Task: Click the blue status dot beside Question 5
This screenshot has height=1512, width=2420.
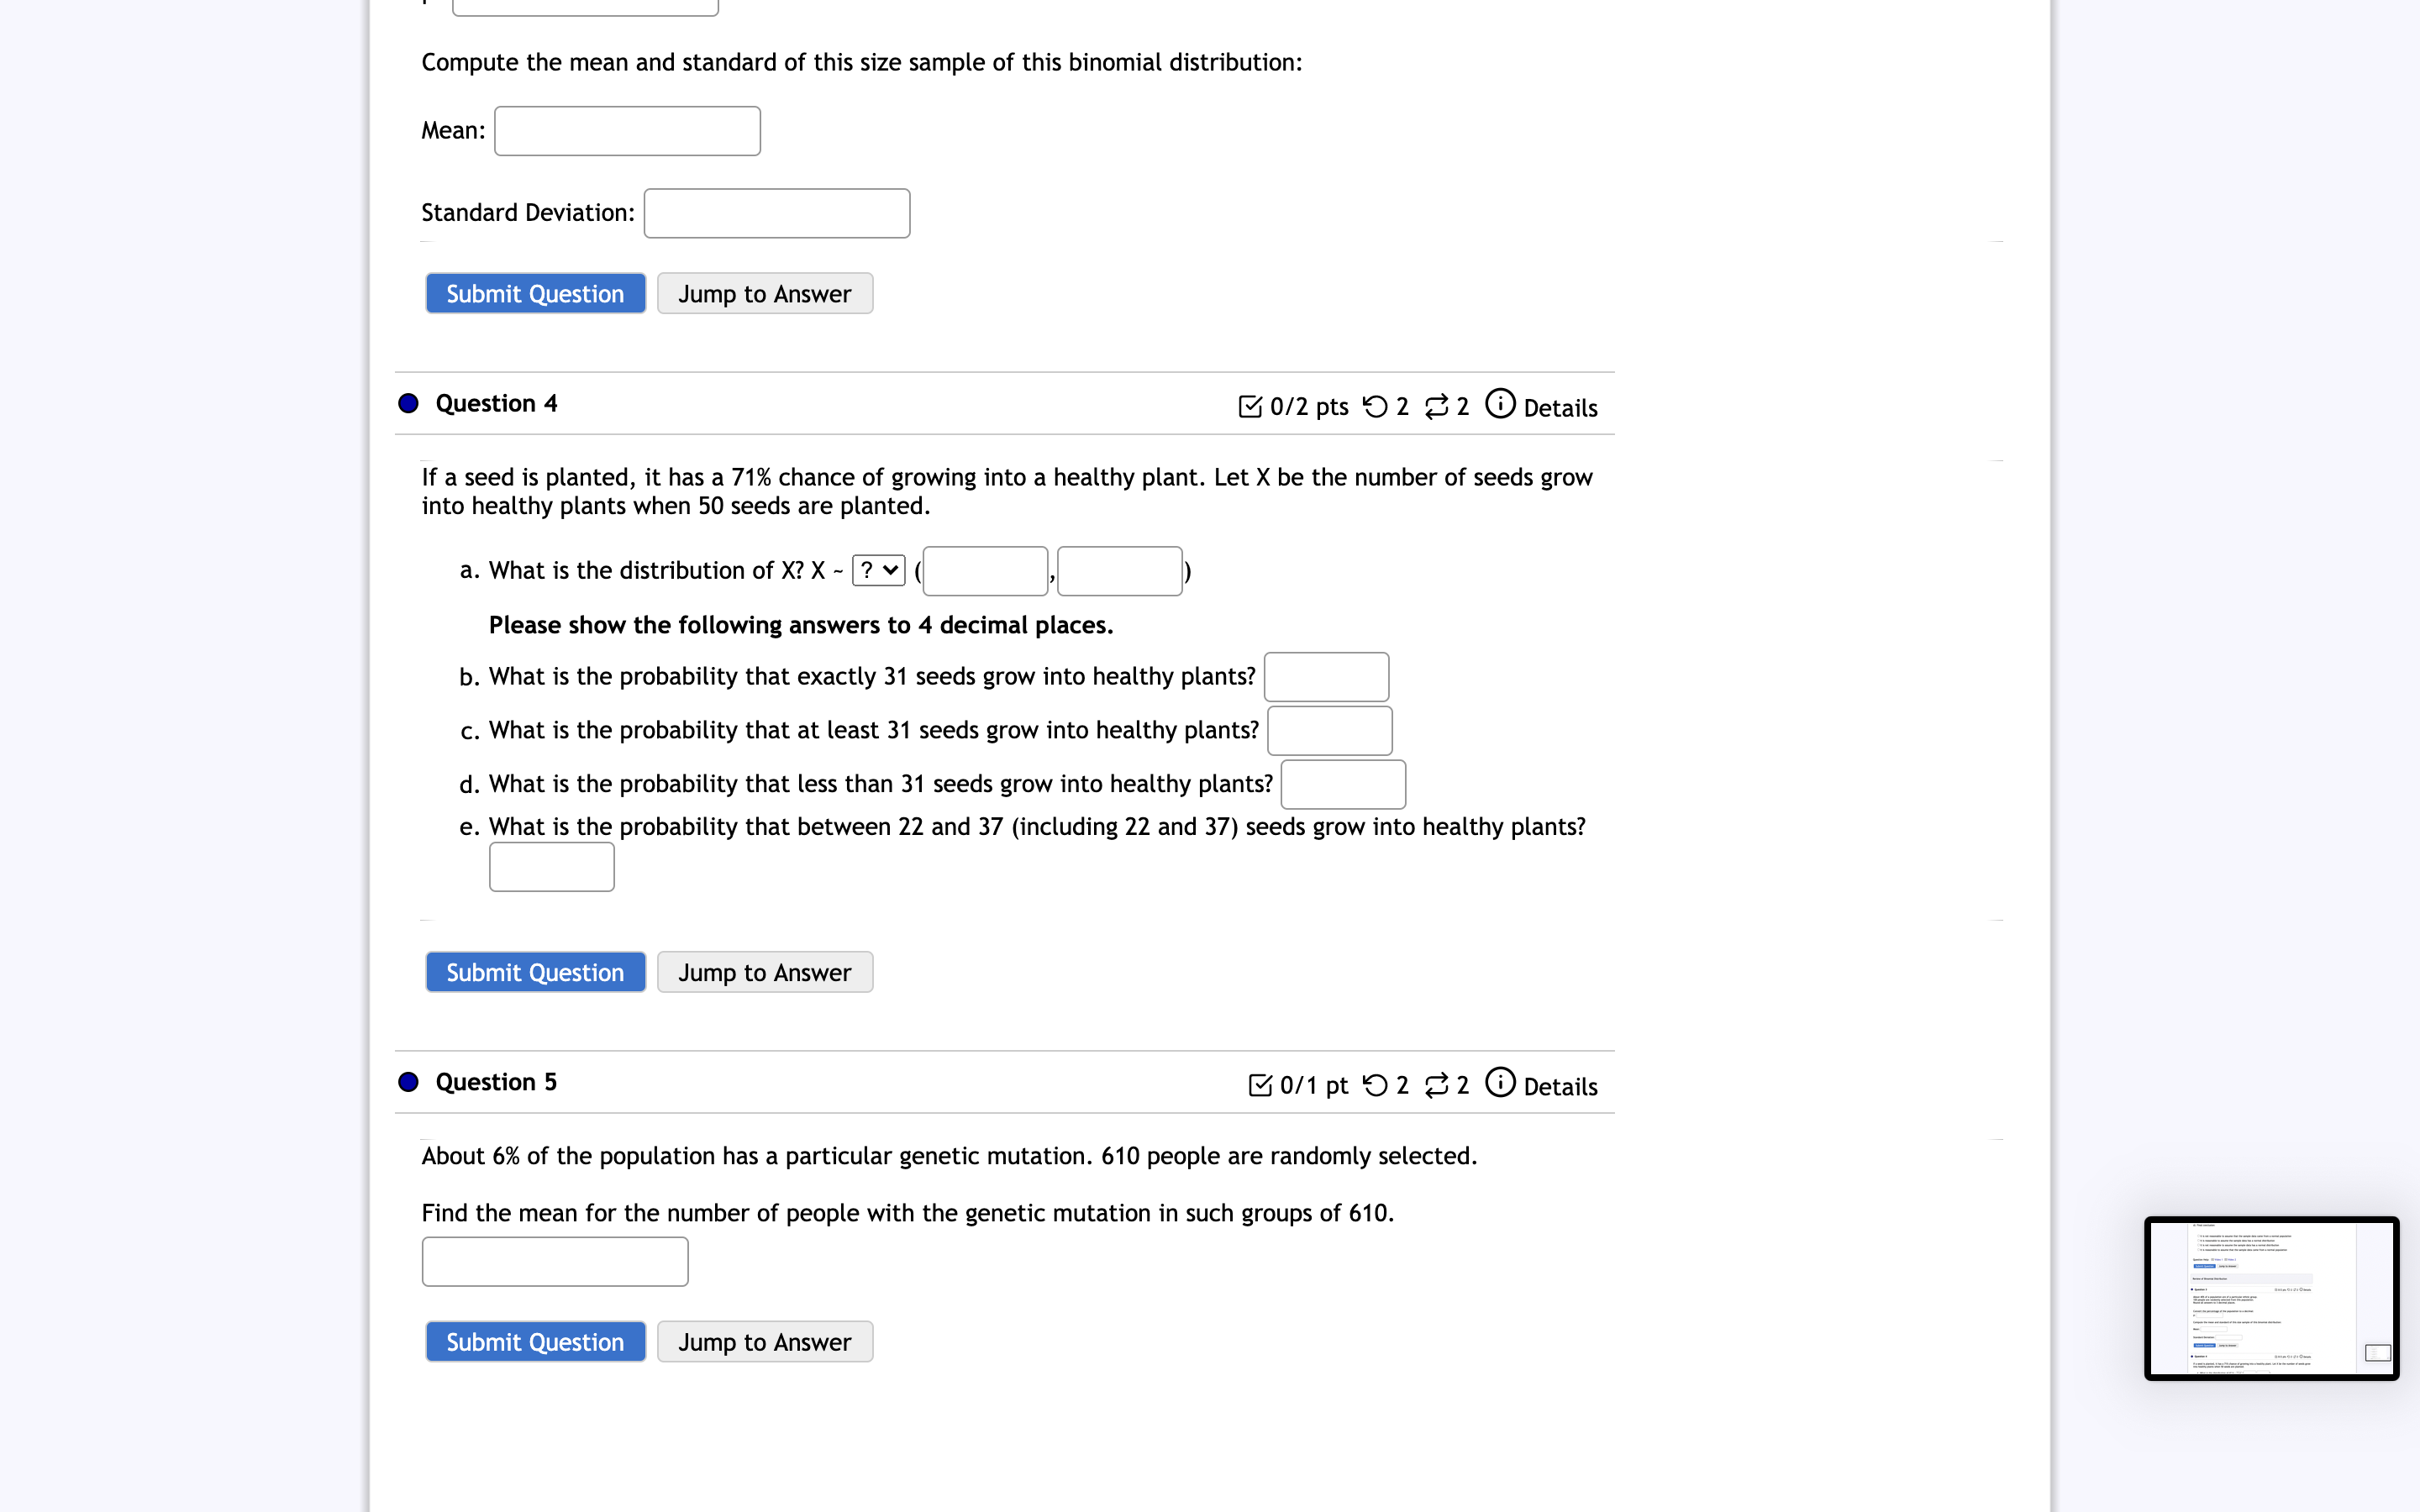Action: click(x=408, y=1082)
